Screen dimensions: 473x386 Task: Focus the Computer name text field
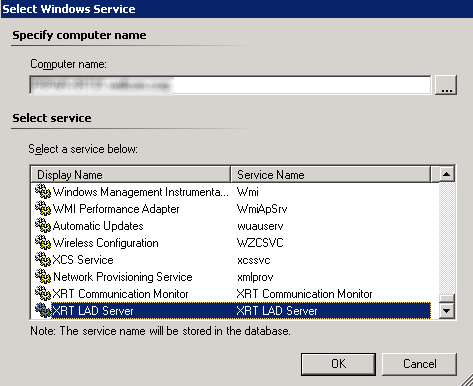click(230, 85)
